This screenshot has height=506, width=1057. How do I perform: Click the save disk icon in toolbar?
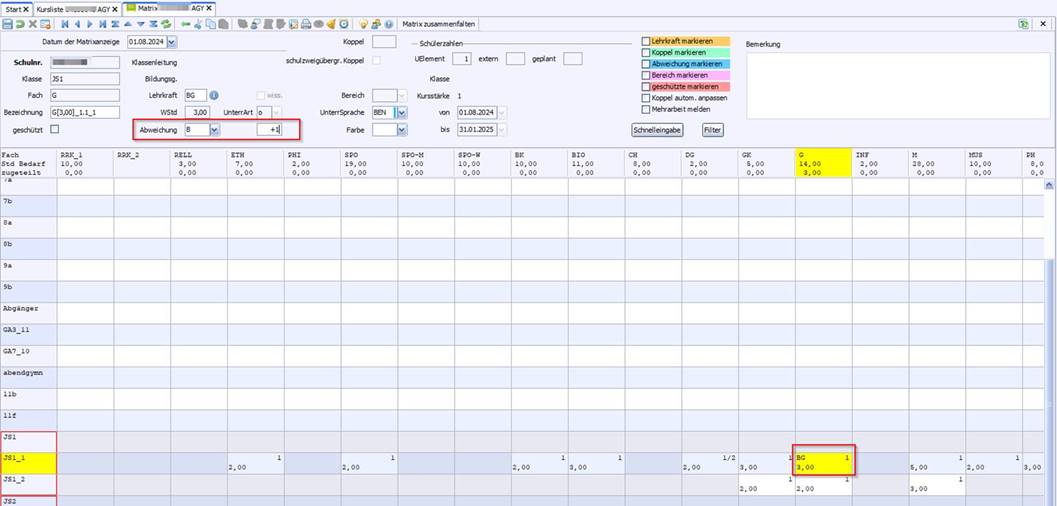(x=7, y=23)
